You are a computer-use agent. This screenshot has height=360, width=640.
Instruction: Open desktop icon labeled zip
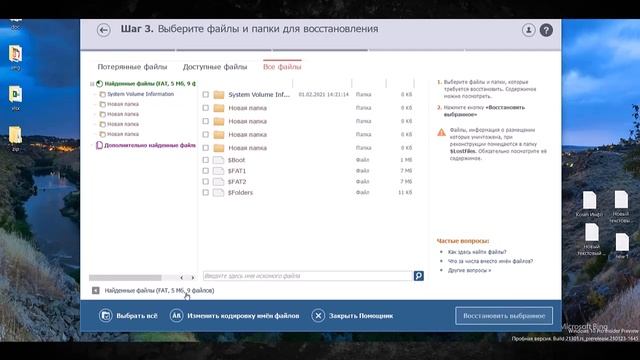15,138
